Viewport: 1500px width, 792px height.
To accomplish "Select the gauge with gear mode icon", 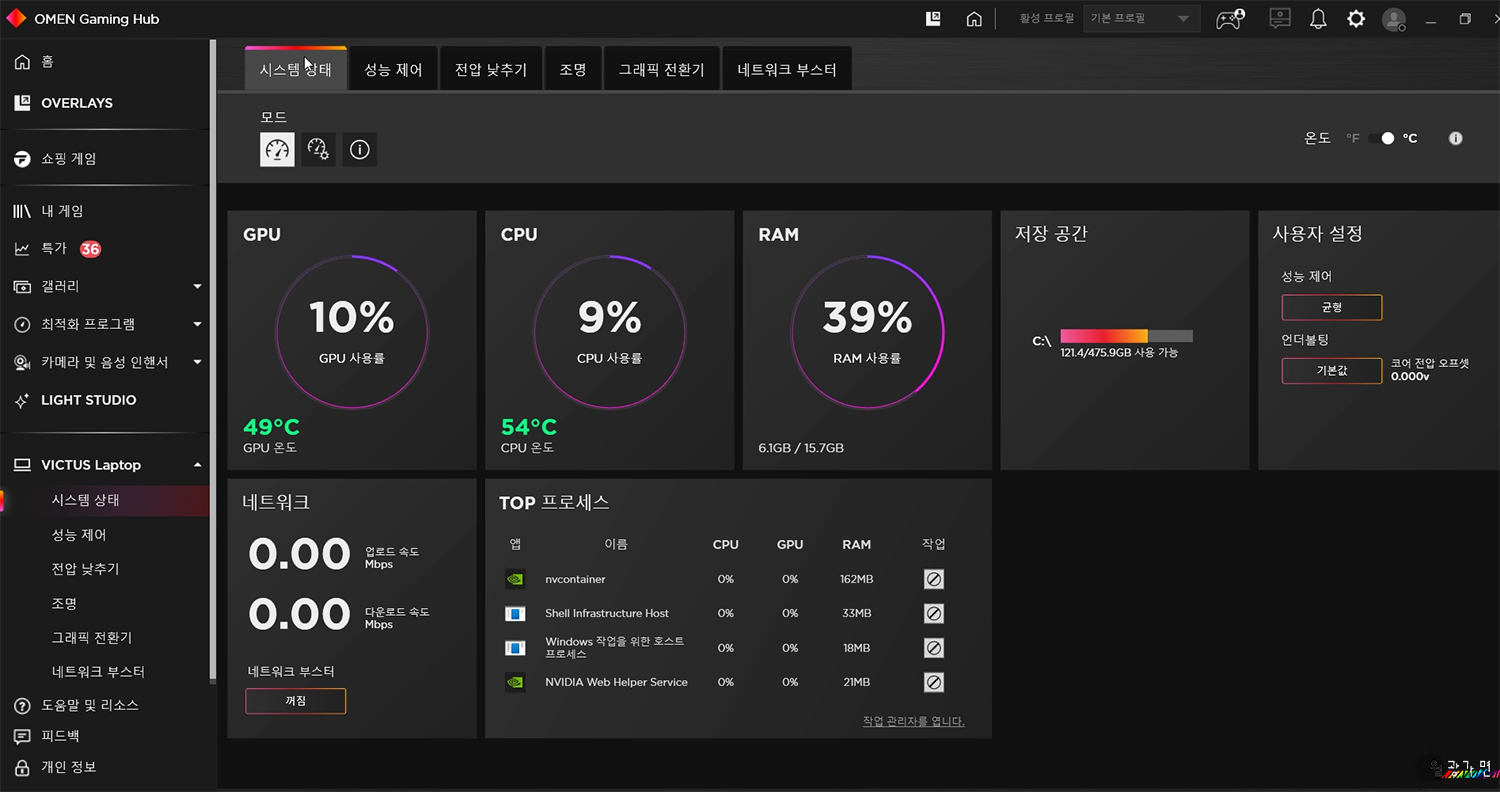I will 318,150.
